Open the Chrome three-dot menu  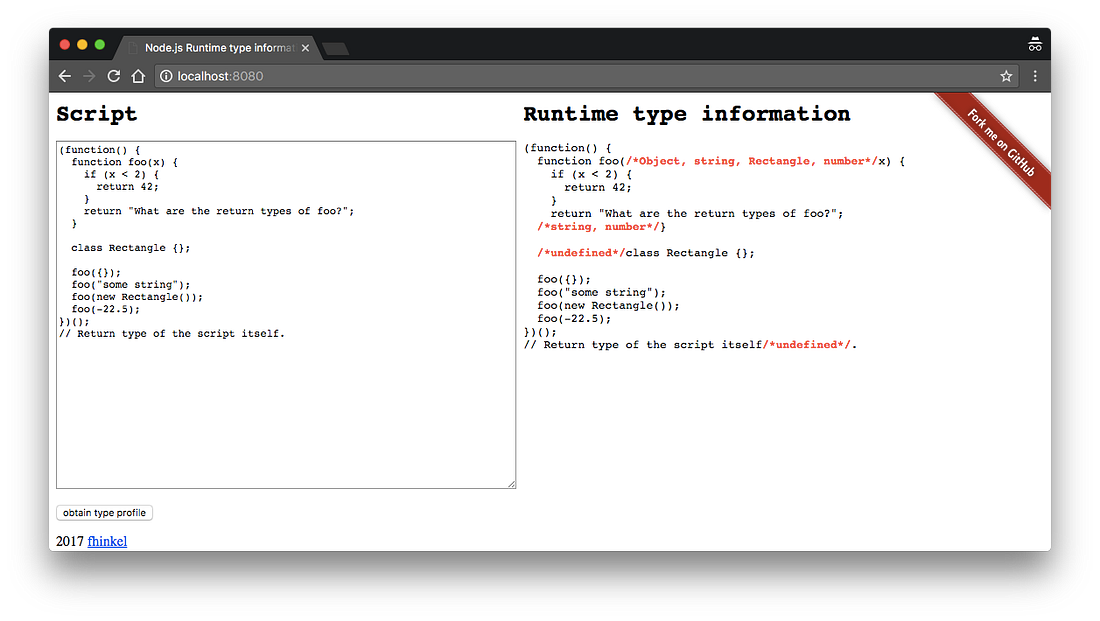click(x=1035, y=76)
